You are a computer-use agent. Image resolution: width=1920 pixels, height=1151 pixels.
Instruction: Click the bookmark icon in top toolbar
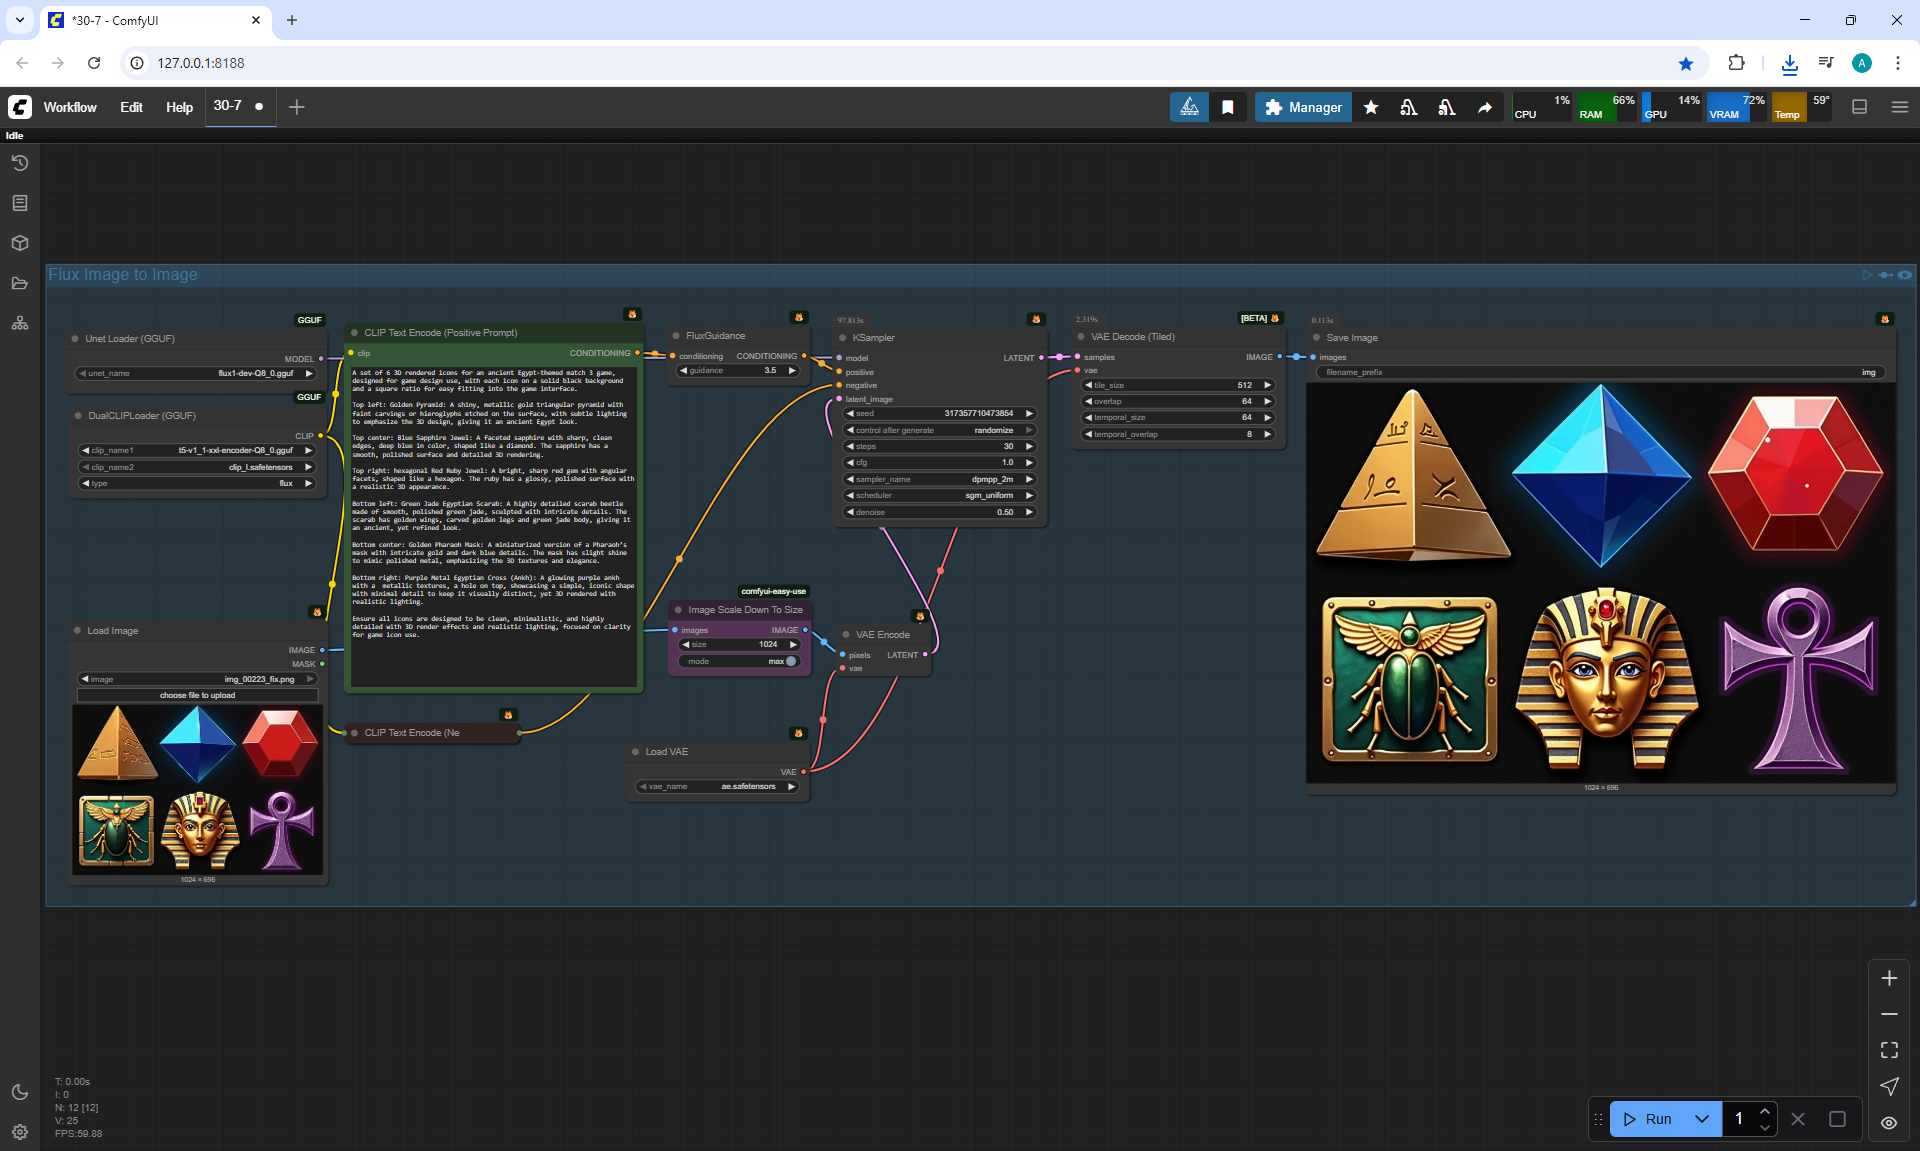[1228, 107]
